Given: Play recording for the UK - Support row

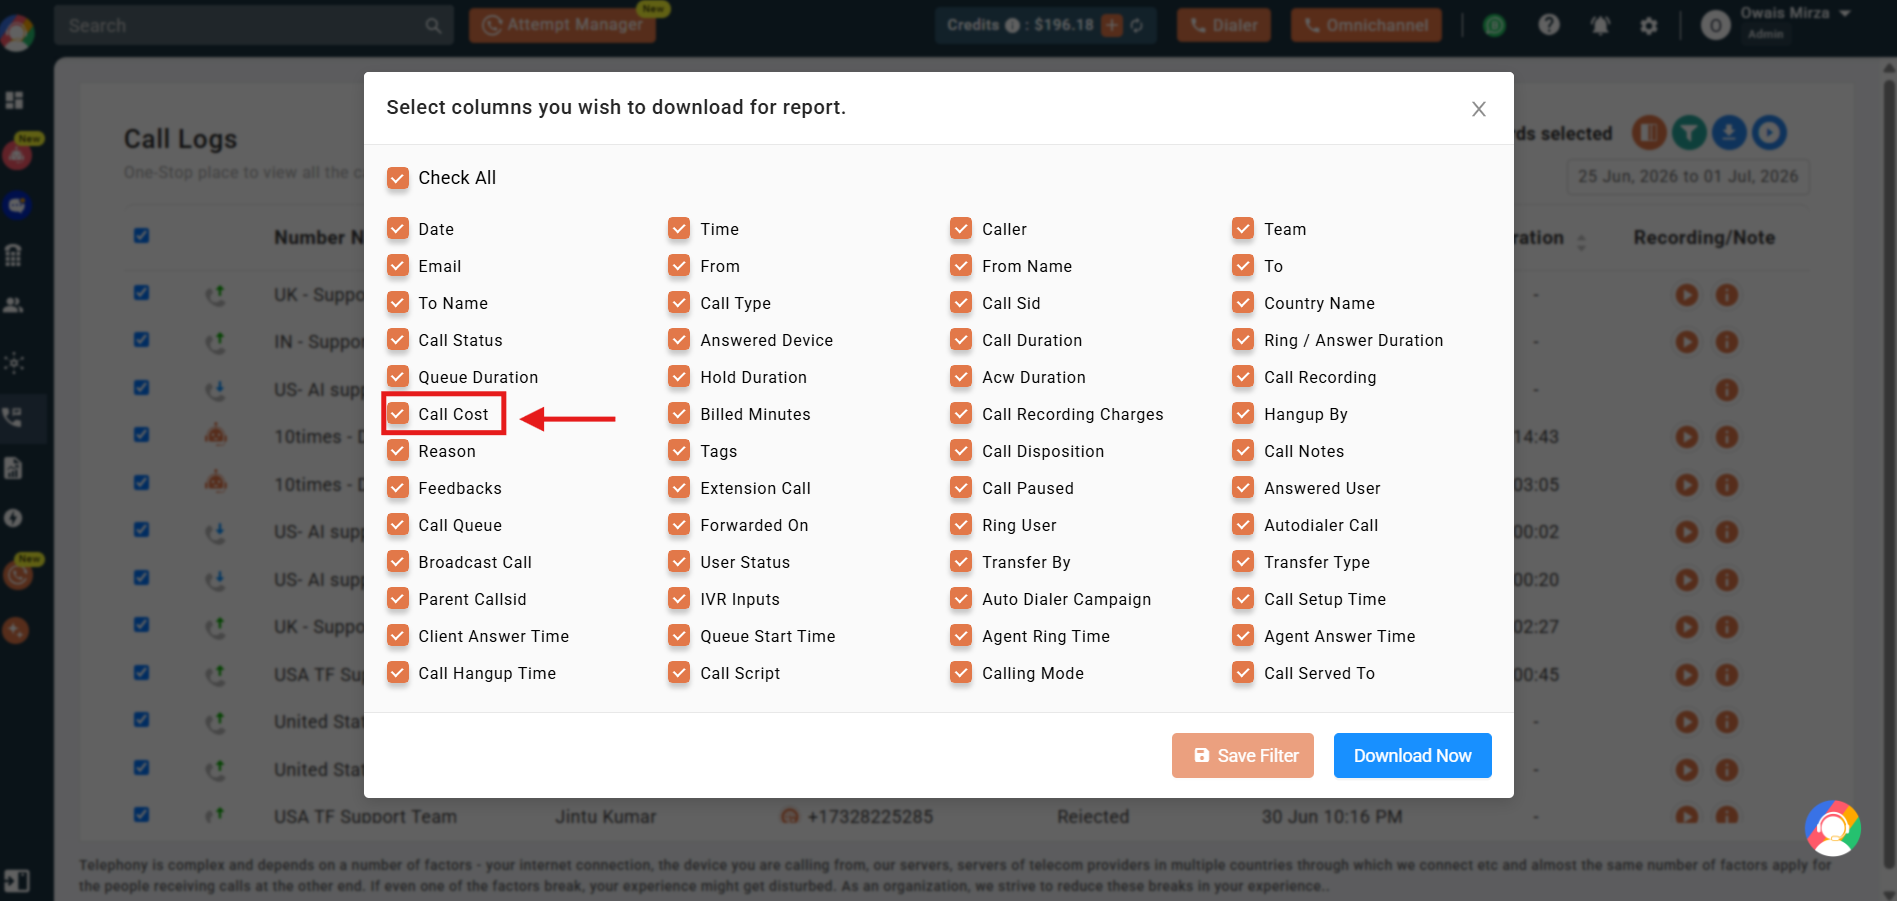Looking at the screenshot, I should tap(1687, 295).
